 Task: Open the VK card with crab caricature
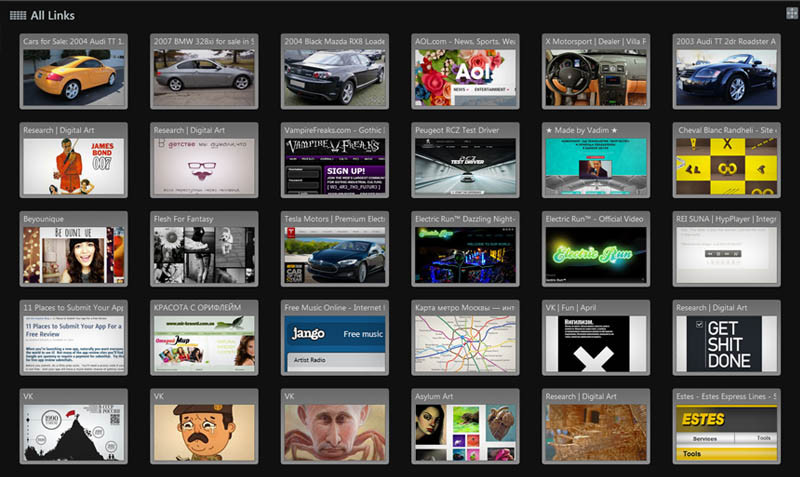(335, 426)
